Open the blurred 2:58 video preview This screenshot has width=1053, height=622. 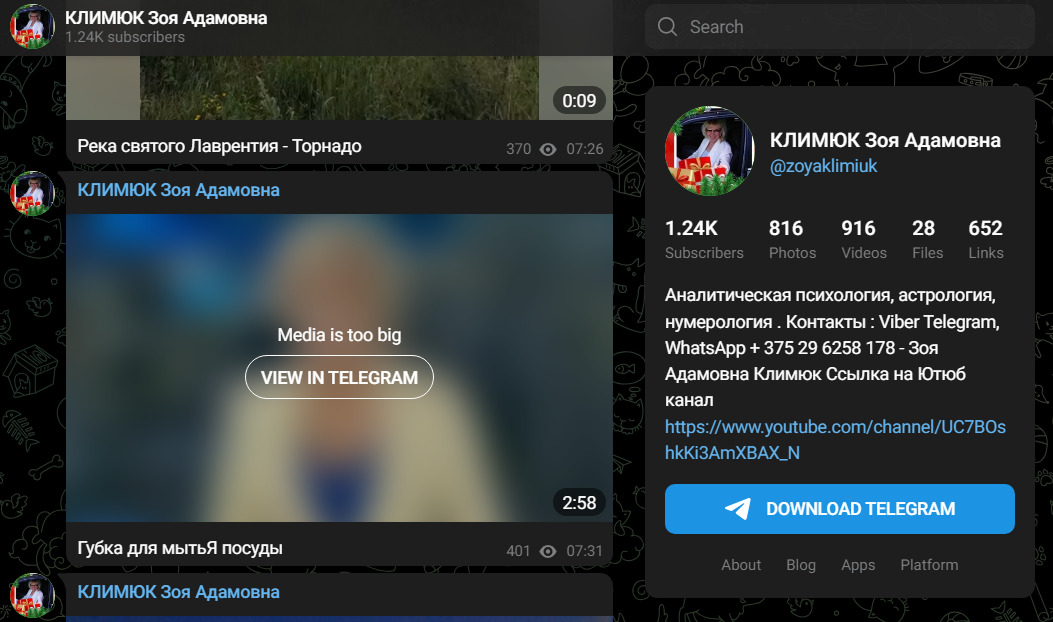[x=339, y=368]
